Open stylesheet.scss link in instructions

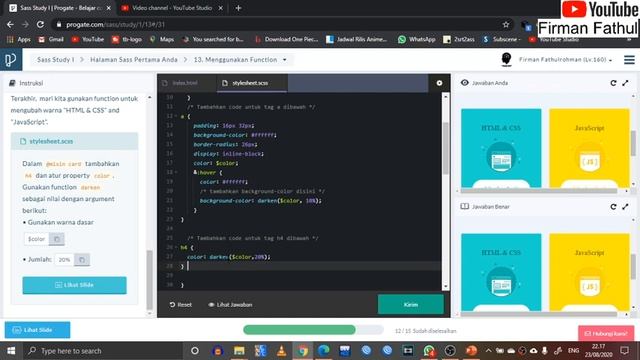51,141
